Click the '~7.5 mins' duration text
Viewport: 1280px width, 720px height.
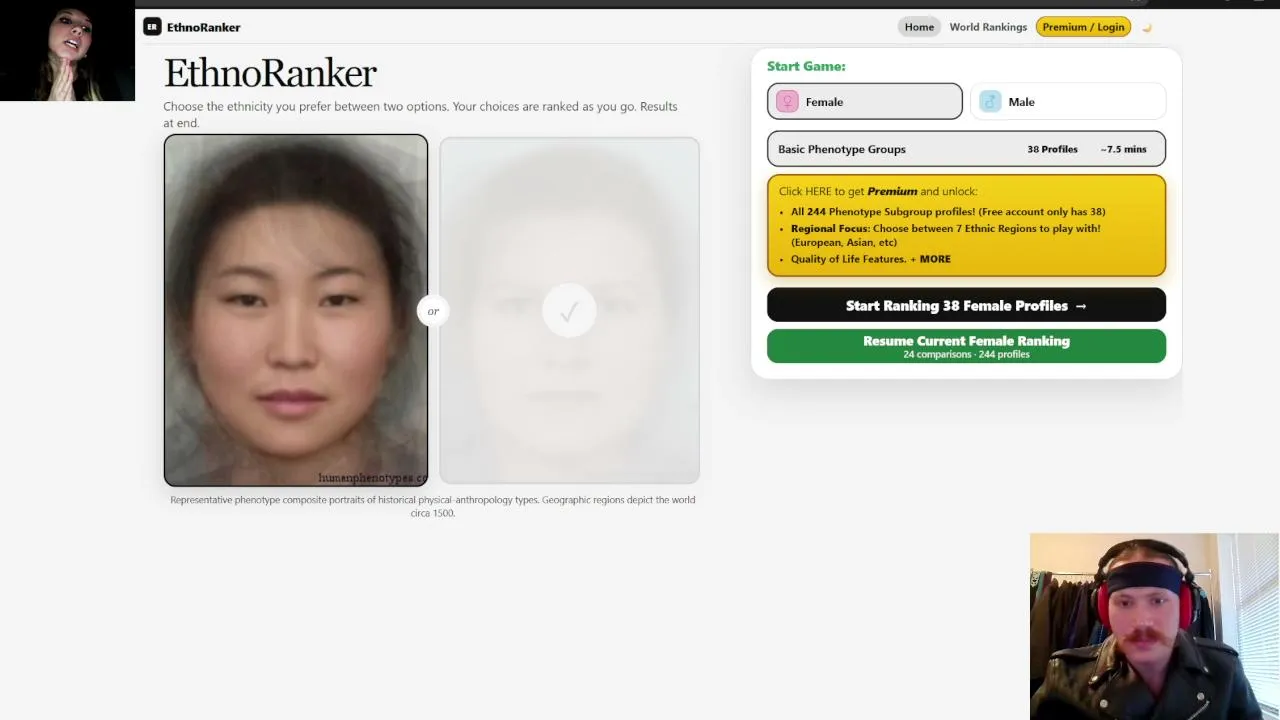pyautogui.click(x=1123, y=149)
